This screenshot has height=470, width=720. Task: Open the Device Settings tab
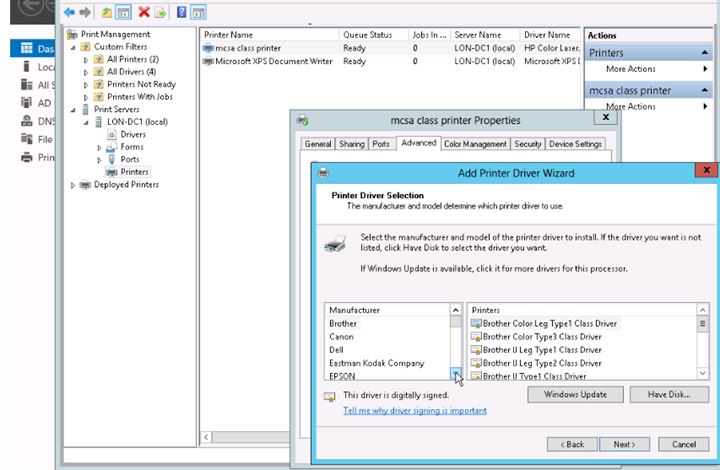(x=575, y=144)
